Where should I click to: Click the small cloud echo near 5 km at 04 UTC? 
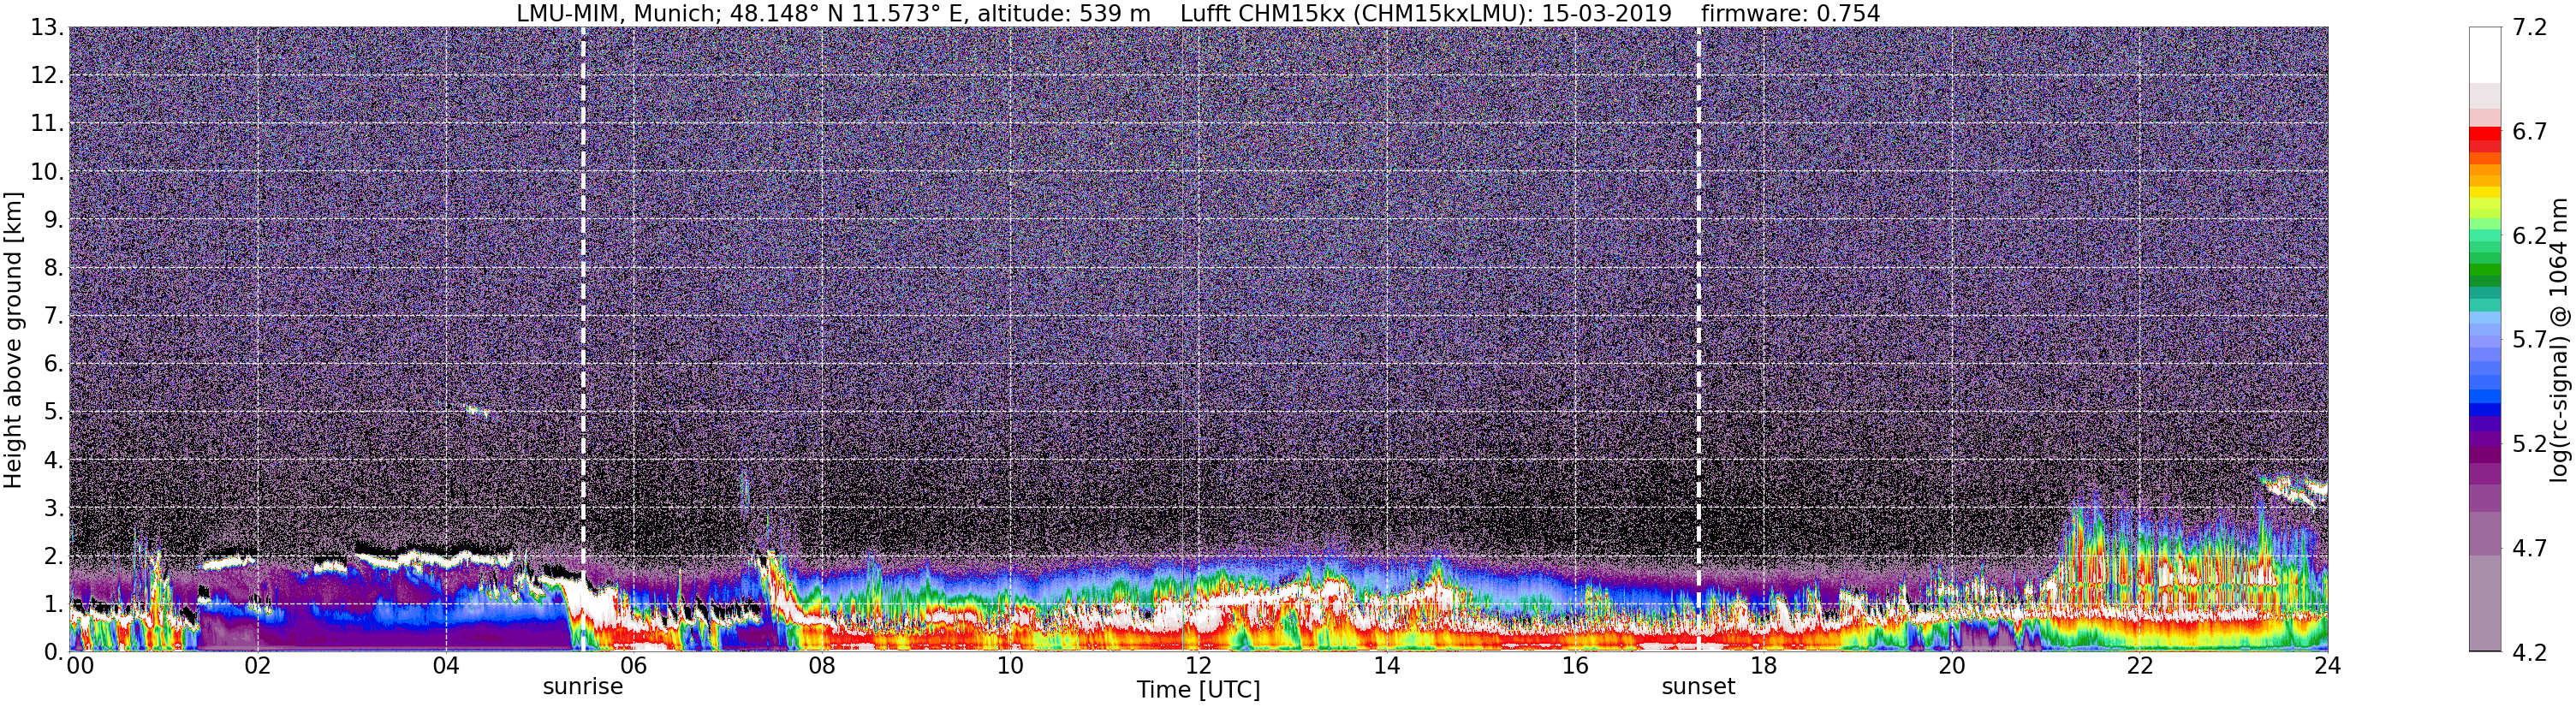tap(479, 411)
